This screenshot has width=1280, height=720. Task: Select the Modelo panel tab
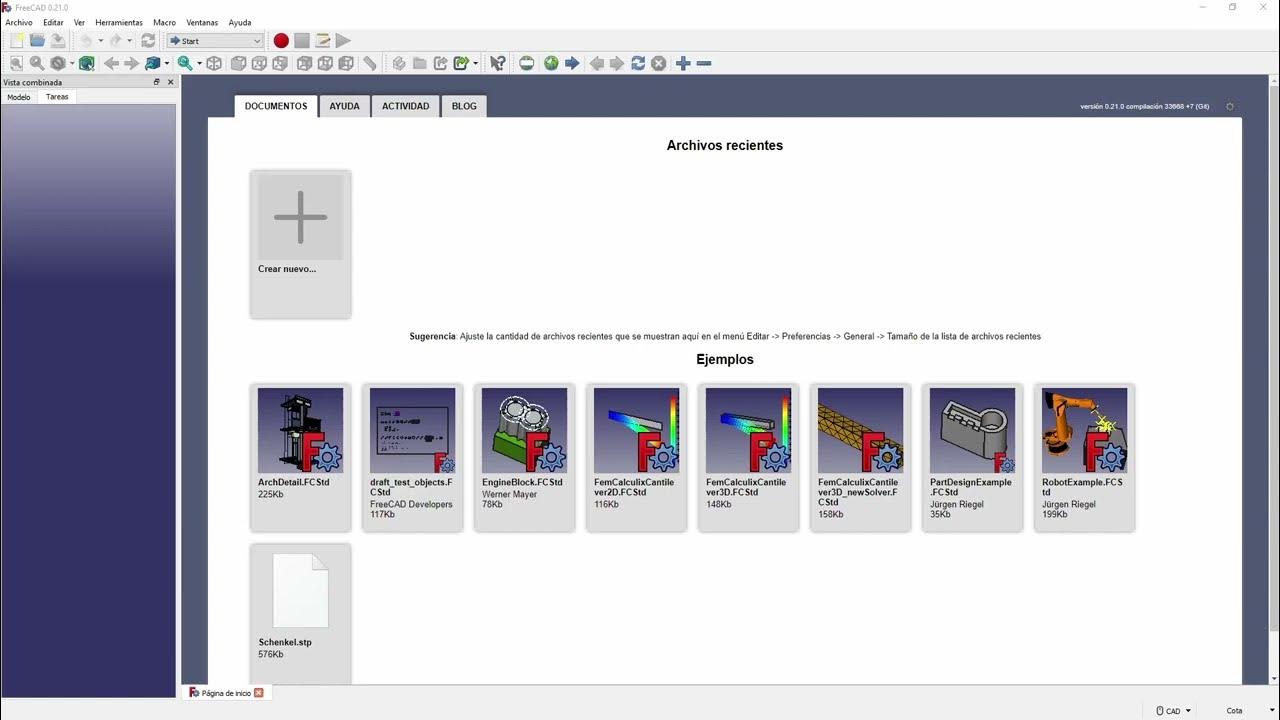[x=19, y=97]
